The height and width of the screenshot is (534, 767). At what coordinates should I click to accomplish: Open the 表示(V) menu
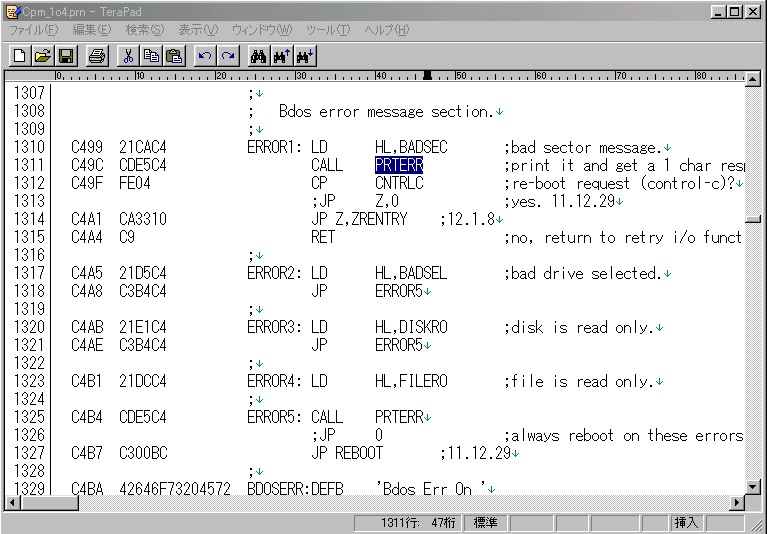198,30
